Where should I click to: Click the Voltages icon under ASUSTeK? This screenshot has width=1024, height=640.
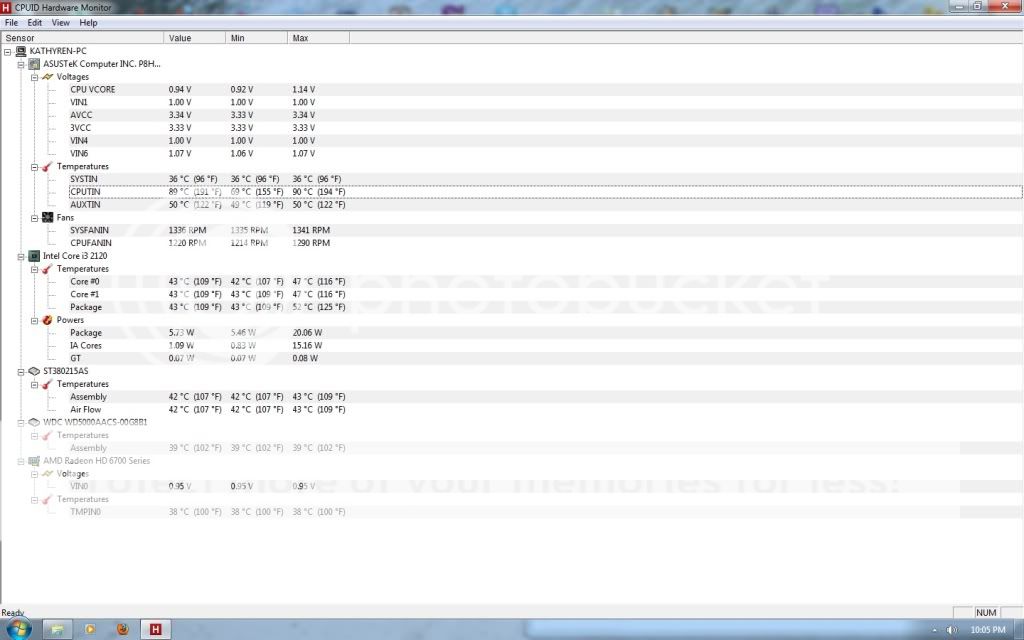click(x=48, y=76)
